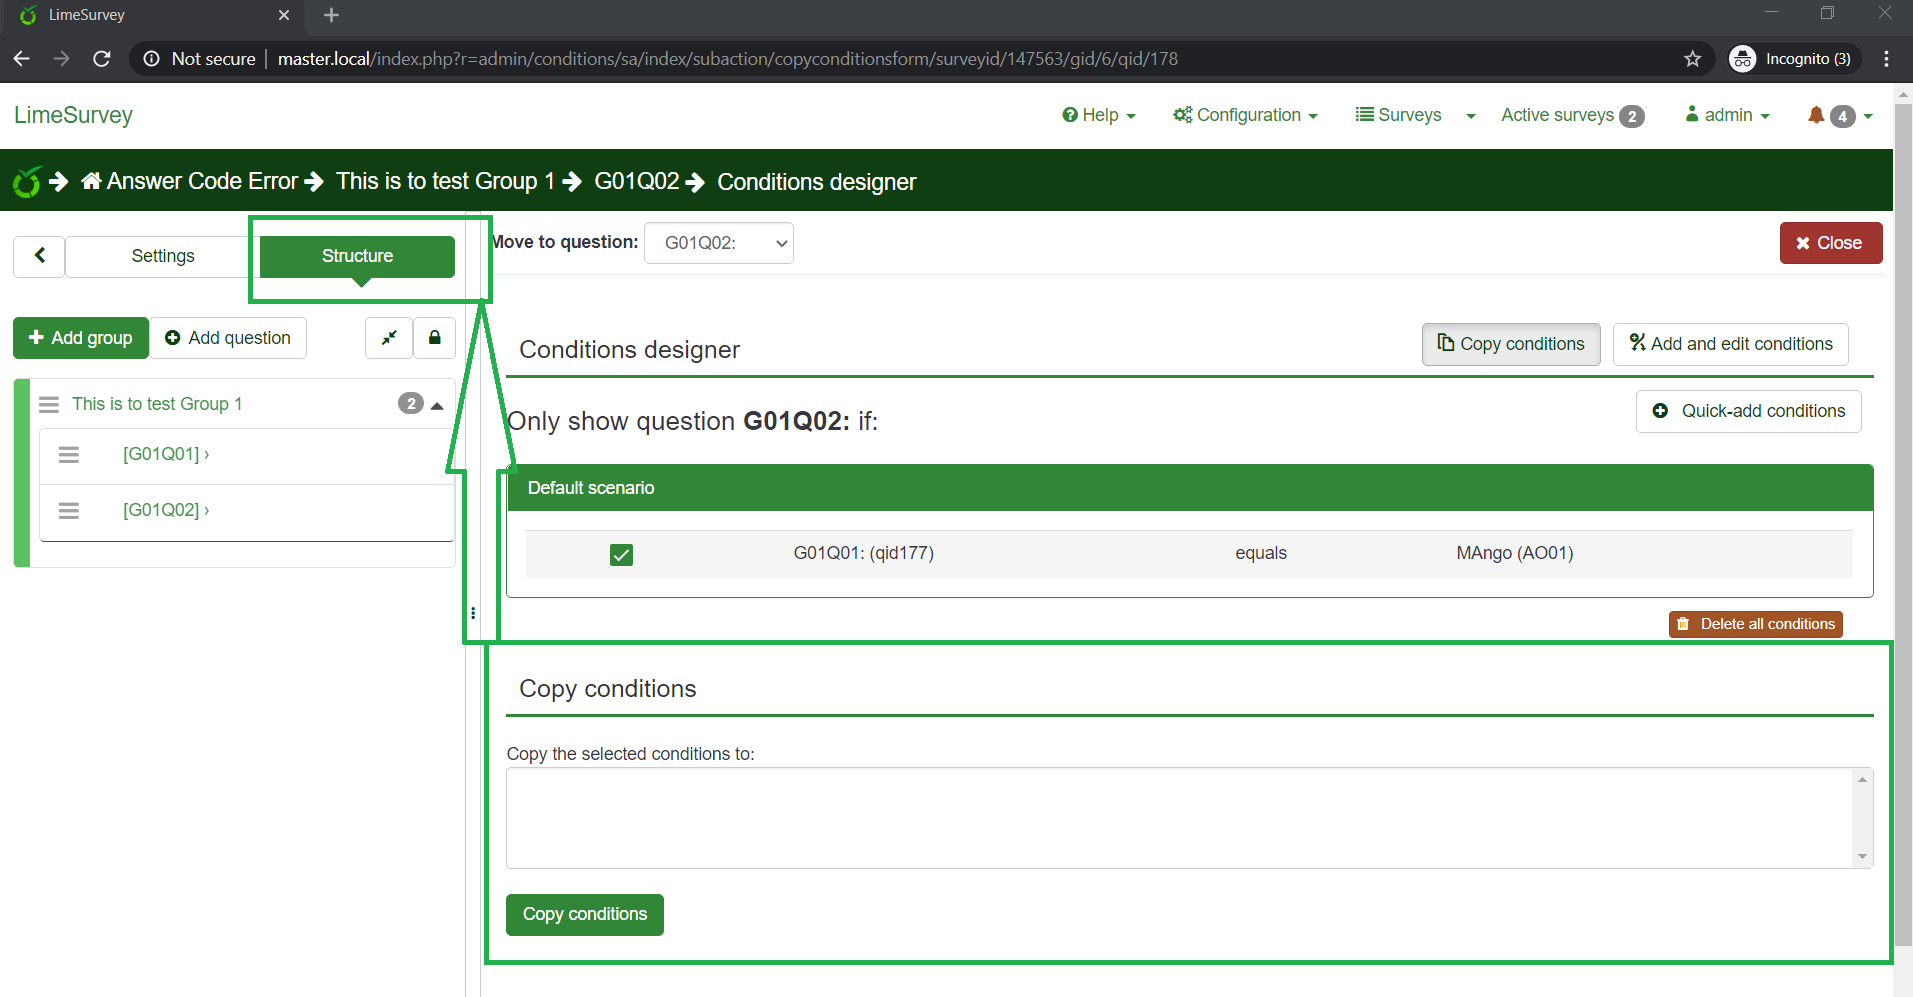Reload the page in browser
Image resolution: width=1913 pixels, height=997 pixels.
click(x=101, y=59)
